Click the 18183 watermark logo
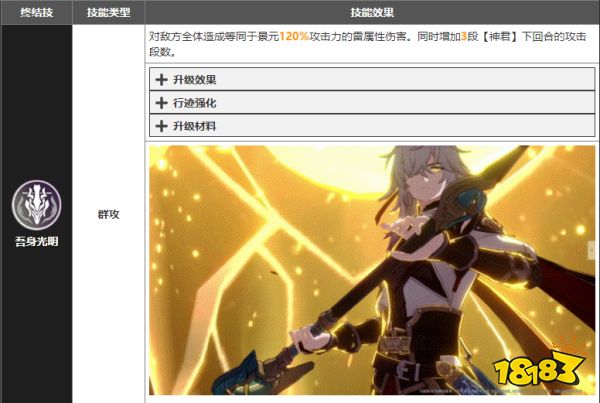This screenshot has width=600, height=403. [x=539, y=366]
